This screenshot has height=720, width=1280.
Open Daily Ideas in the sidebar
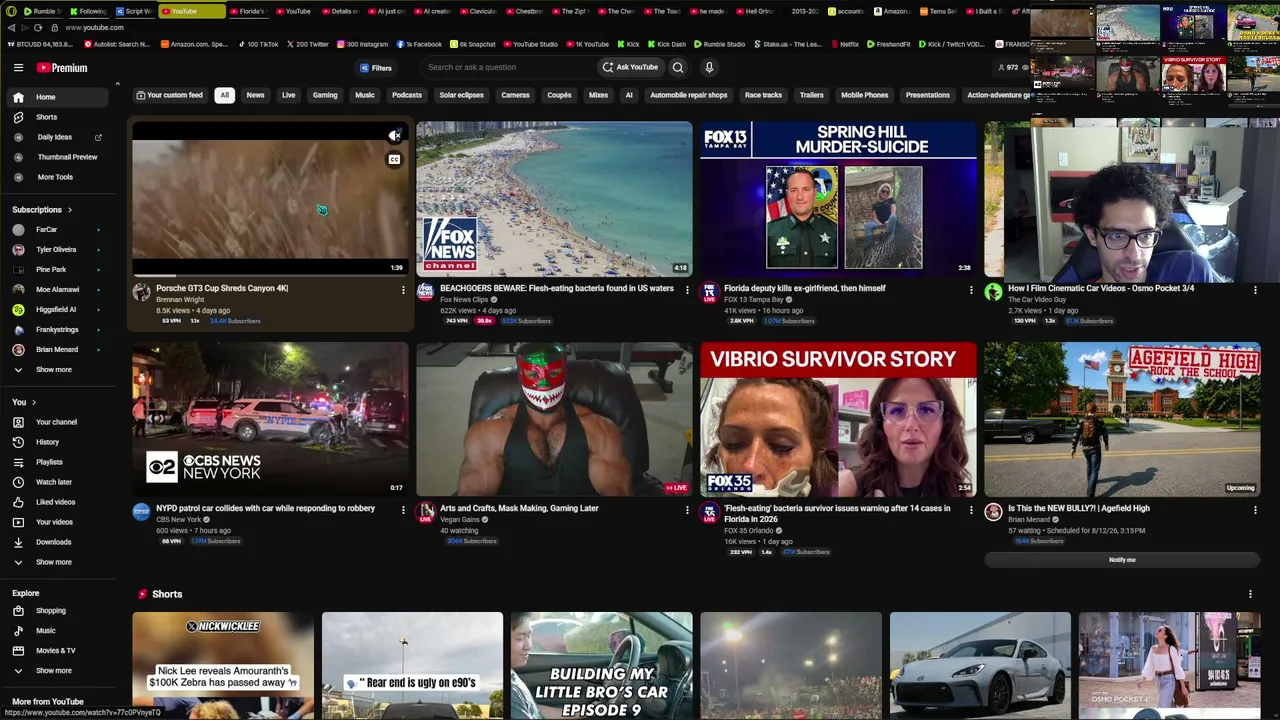pos(55,137)
